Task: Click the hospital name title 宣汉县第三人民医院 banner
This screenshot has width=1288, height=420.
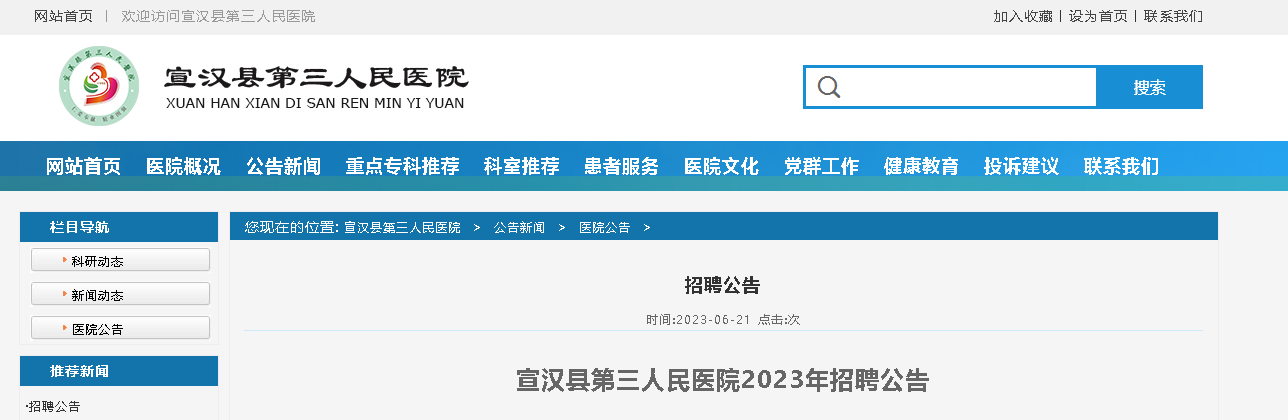Action: click(316, 77)
